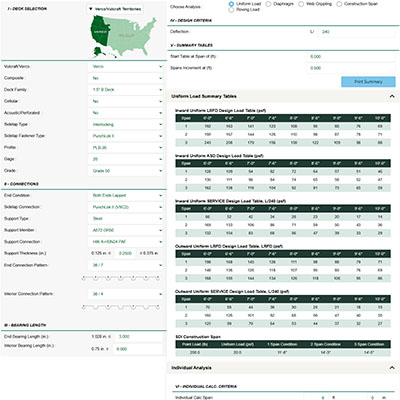Viewport: 400px width, 400px height.
Task: Expand the Verco/Vulcraft Territories disclosure
Action: point(115,9)
